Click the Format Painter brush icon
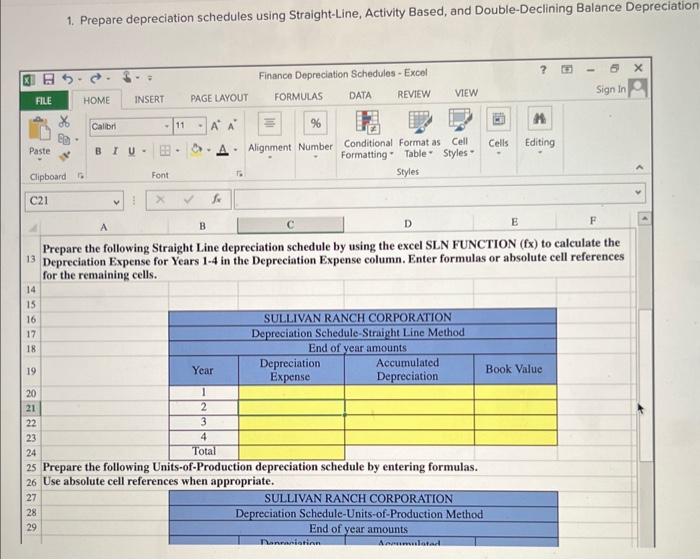 point(65,155)
